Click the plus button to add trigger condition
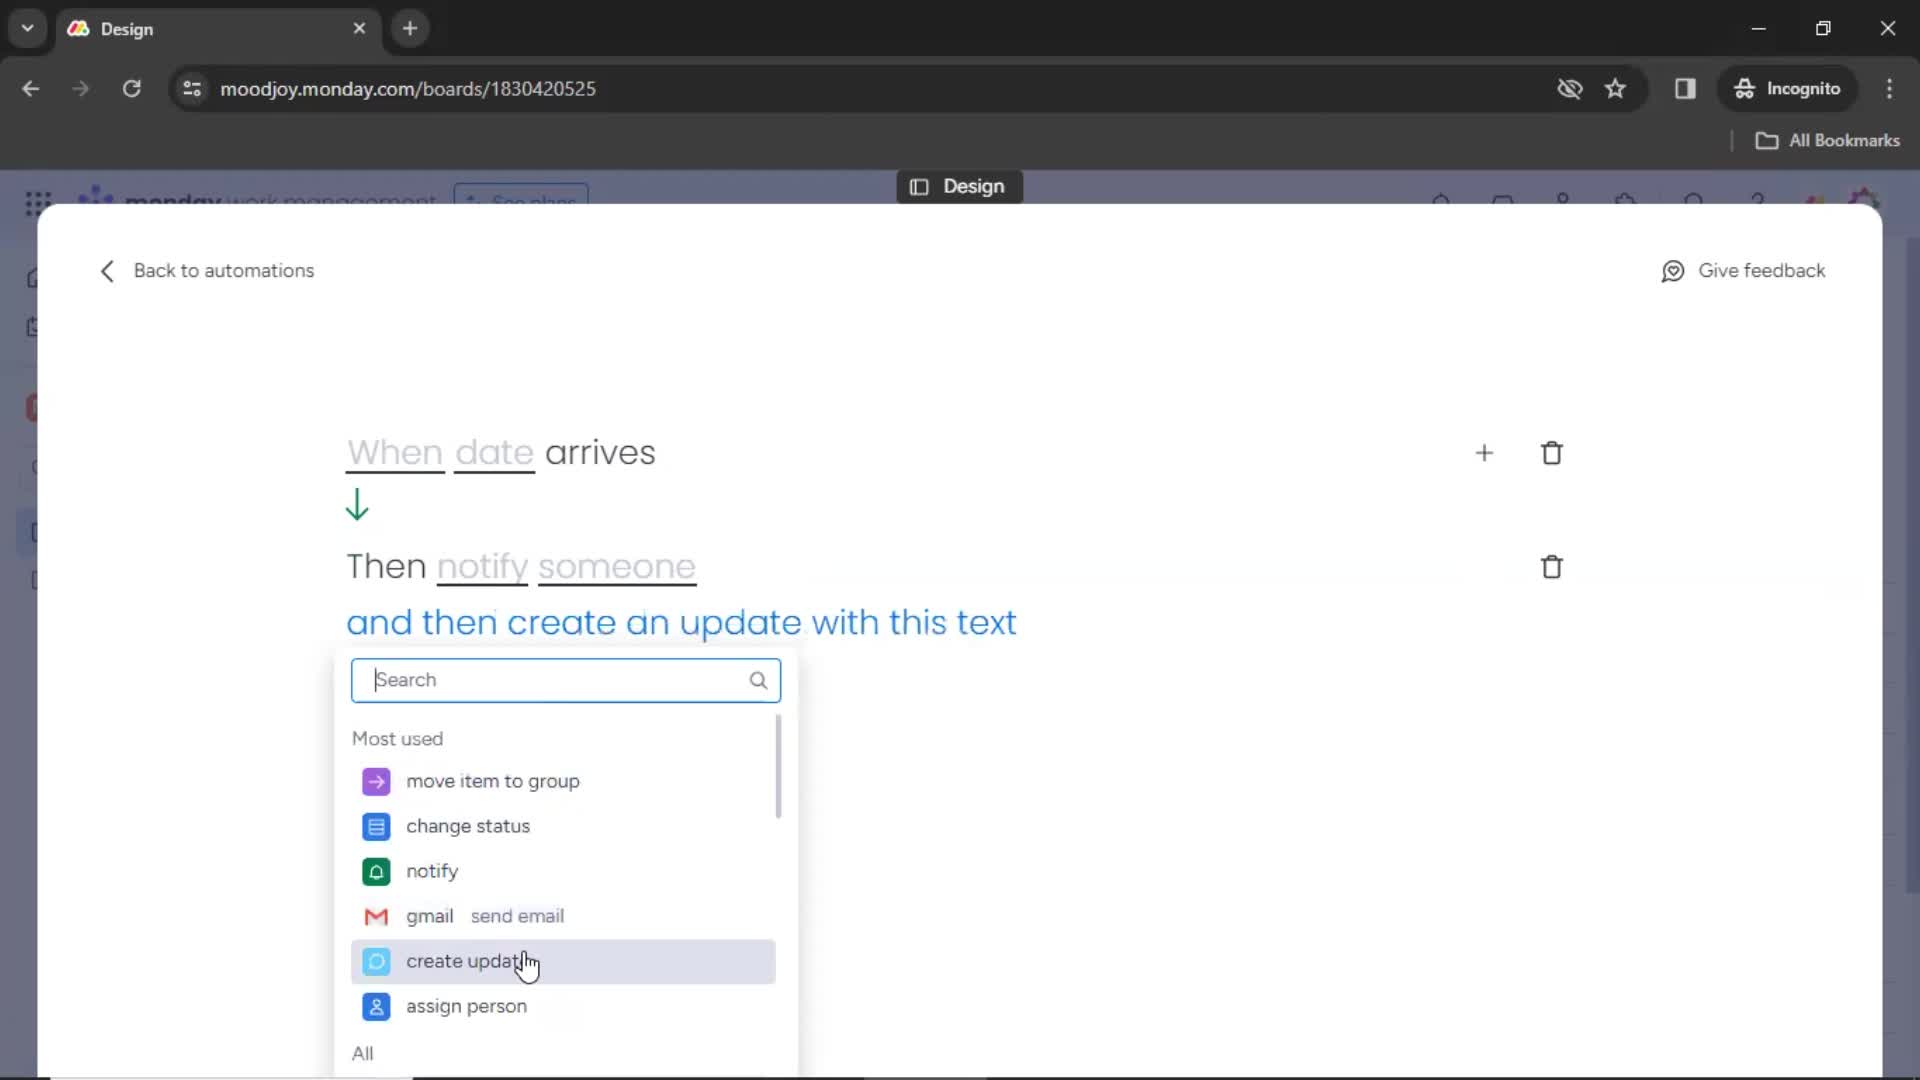 (x=1485, y=452)
